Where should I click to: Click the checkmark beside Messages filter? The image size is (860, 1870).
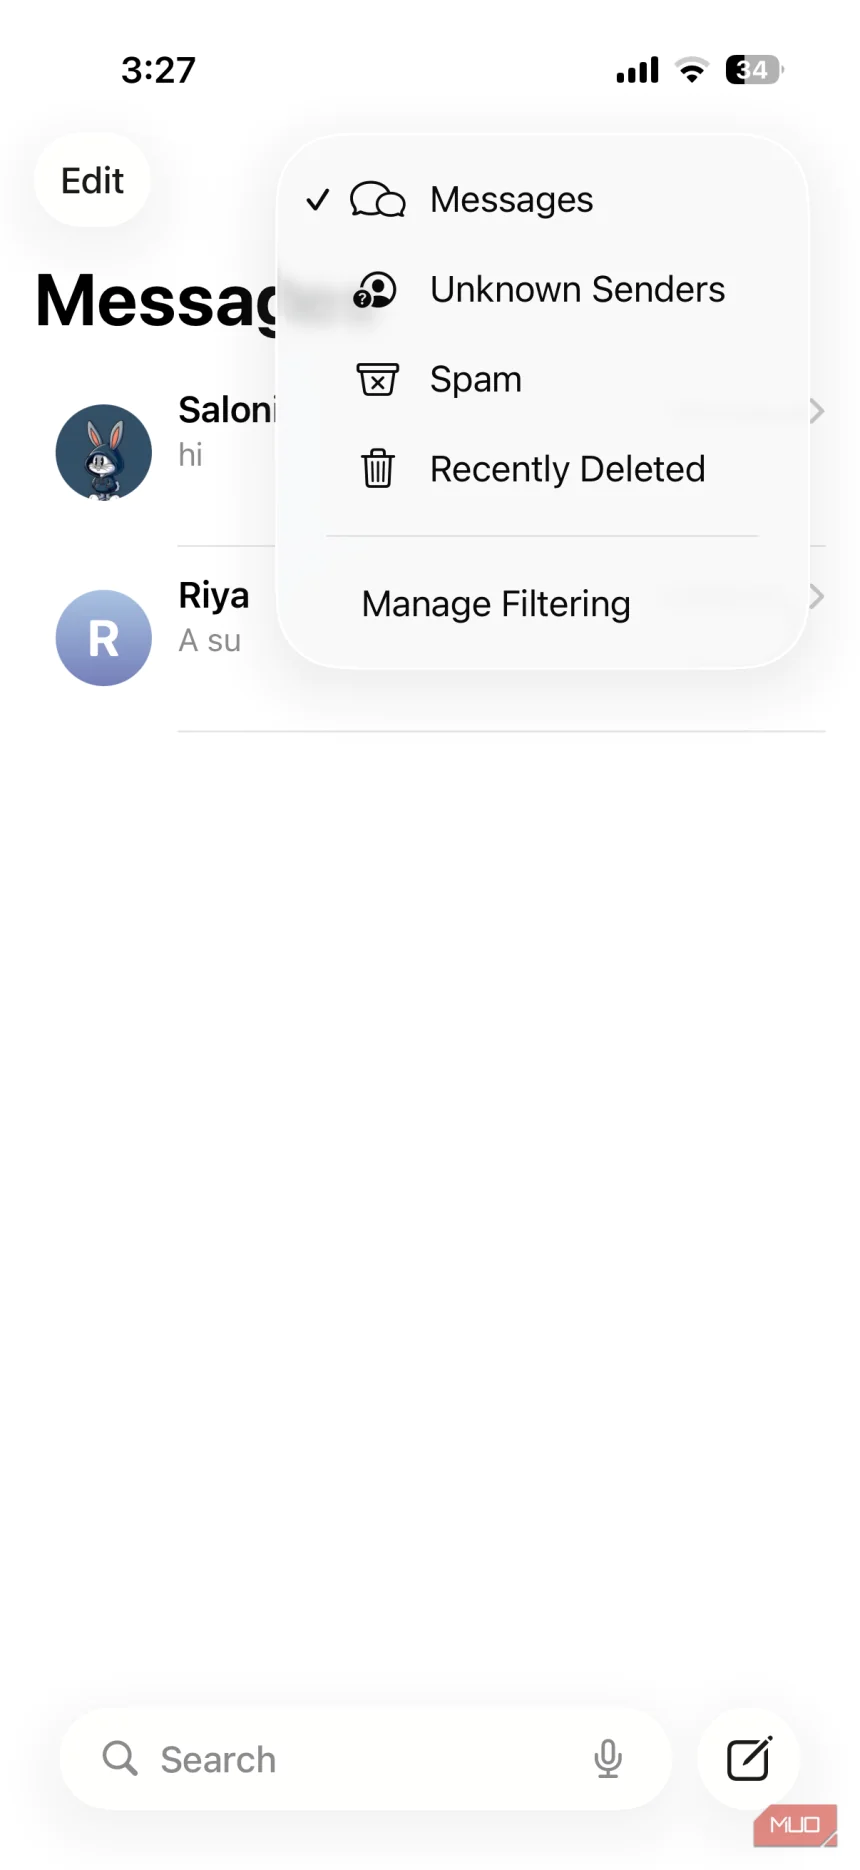tap(318, 200)
